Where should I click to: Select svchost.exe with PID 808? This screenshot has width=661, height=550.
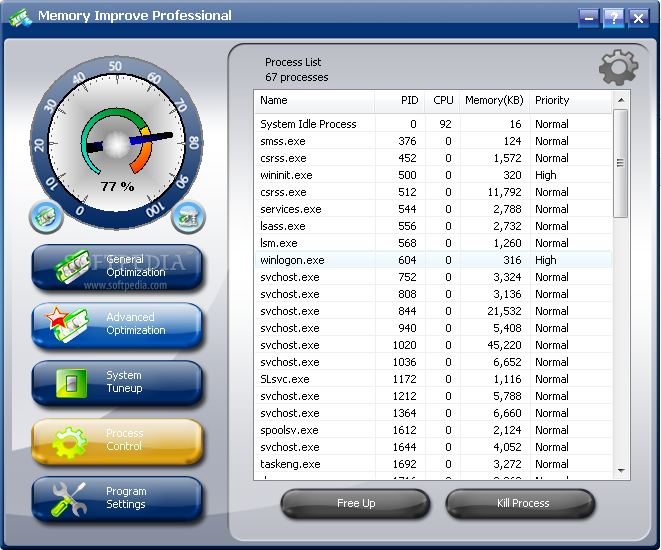point(433,294)
